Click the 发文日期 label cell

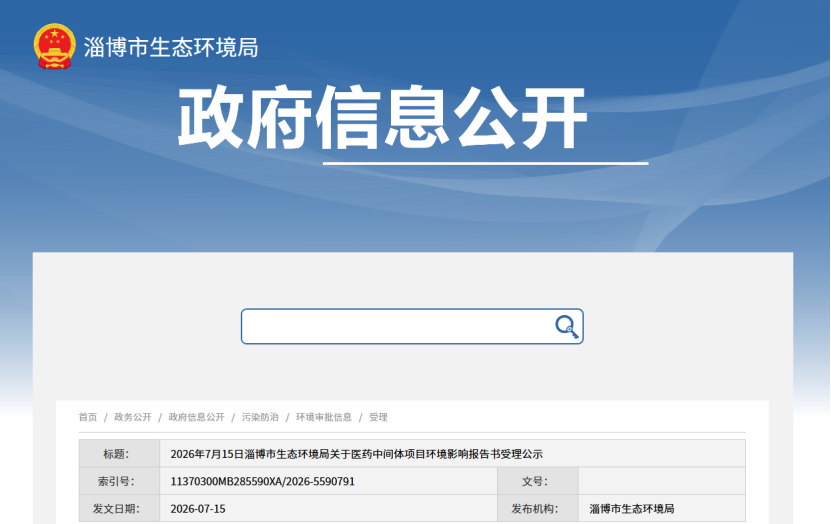(x=119, y=509)
